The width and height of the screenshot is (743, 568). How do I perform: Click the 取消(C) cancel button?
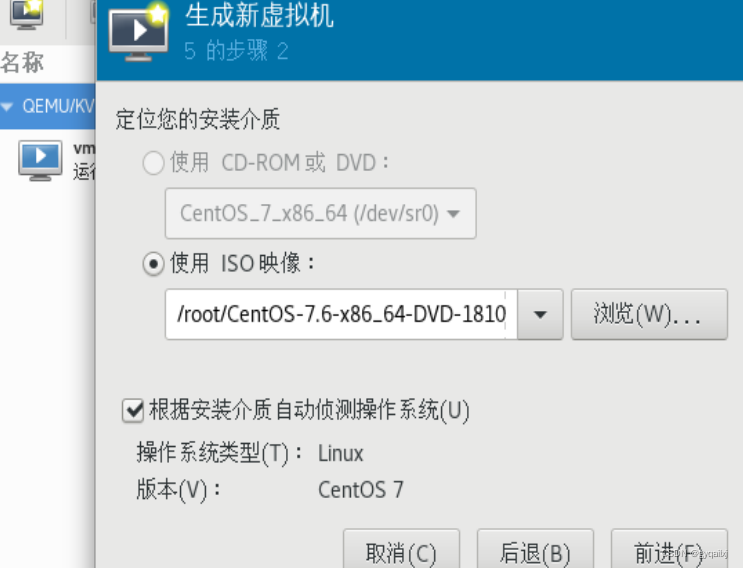coord(401,550)
